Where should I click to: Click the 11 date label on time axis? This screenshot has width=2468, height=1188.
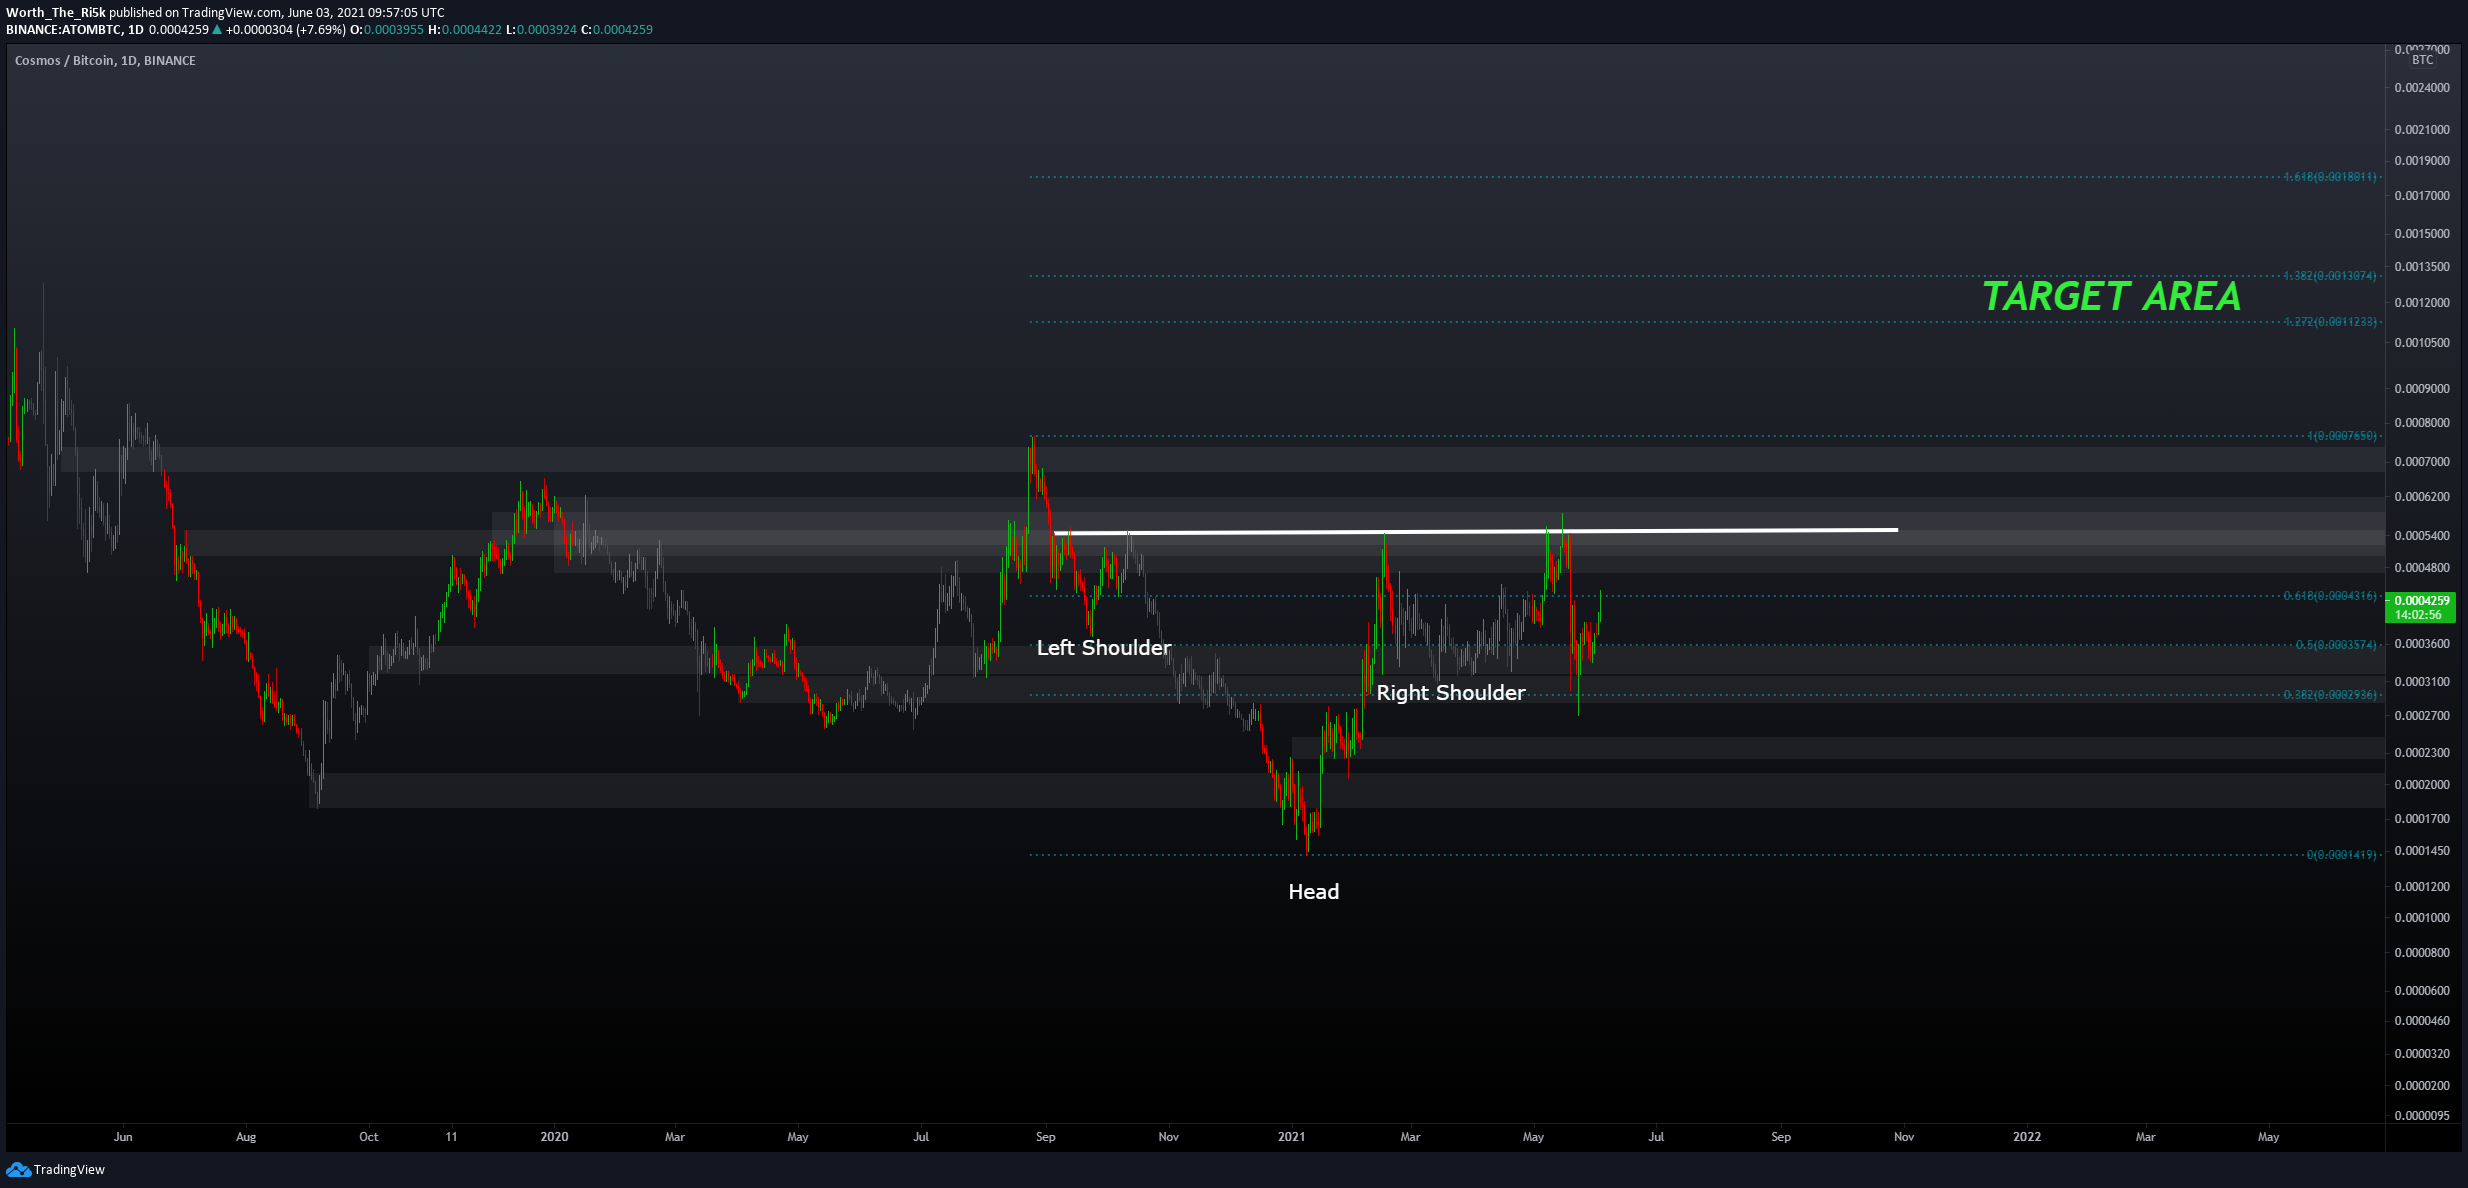pyautogui.click(x=451, y=1137)
